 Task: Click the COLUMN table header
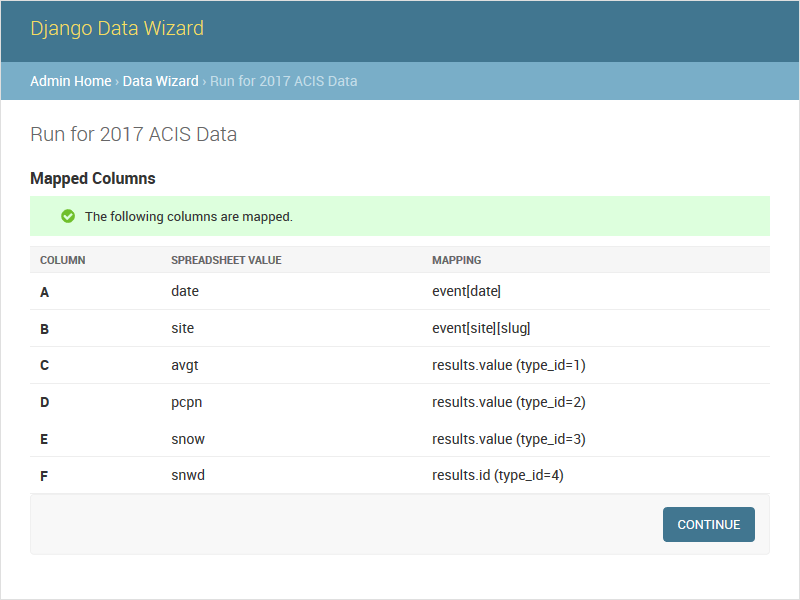click(x=63, y=260)
